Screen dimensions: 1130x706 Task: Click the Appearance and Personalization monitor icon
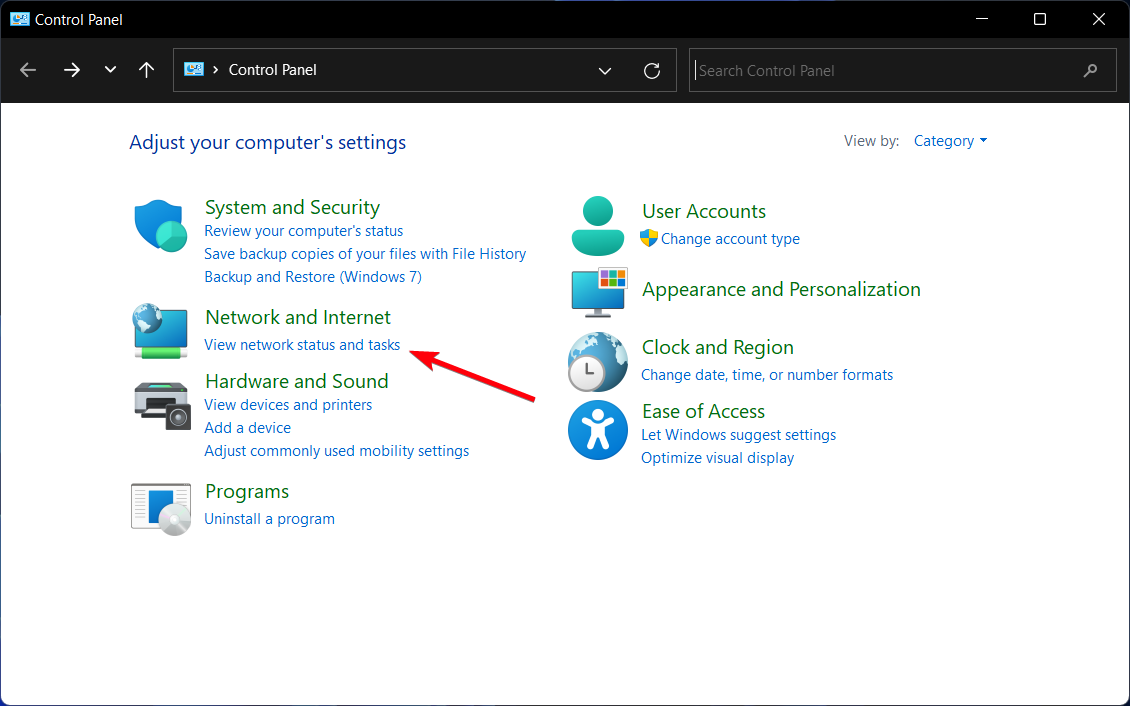599,292
